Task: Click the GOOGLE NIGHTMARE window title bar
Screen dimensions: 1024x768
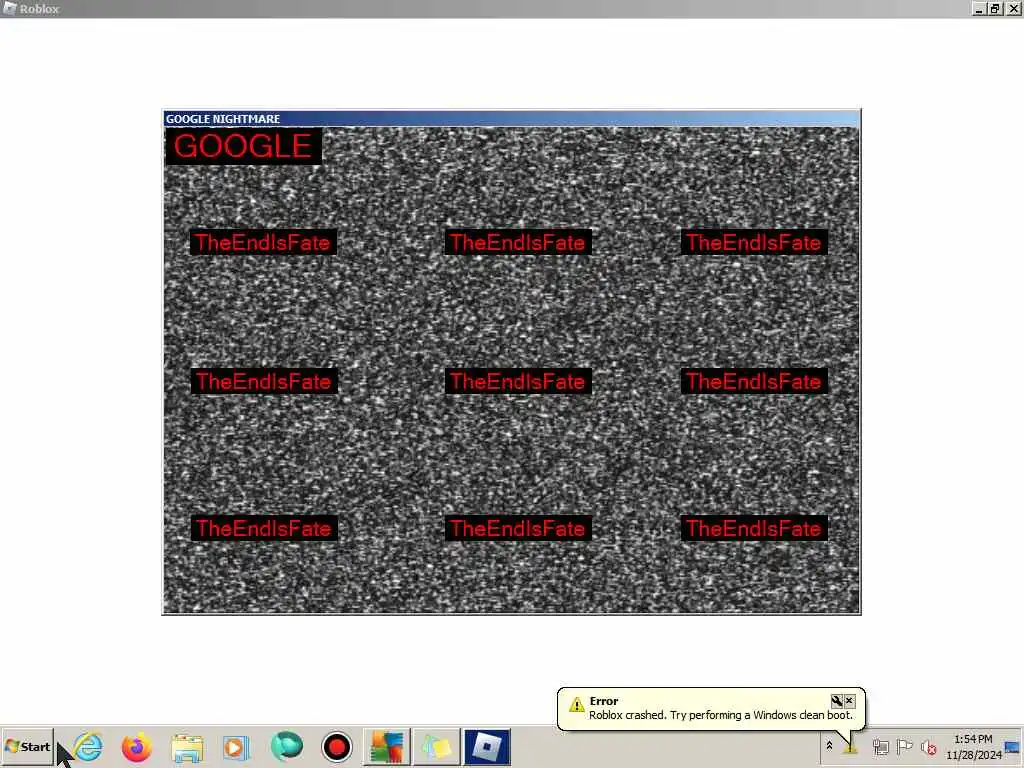Action: [x=511, y=119]
